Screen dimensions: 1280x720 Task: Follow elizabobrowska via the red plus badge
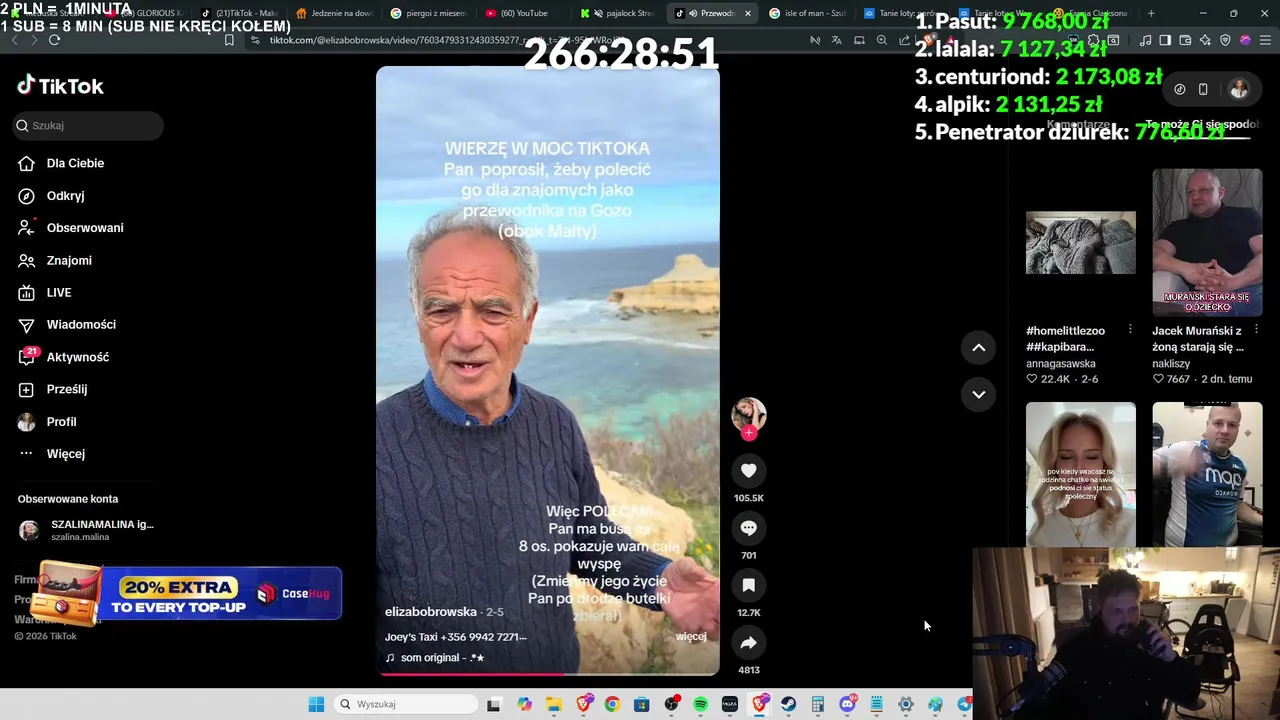click(748, 433)
